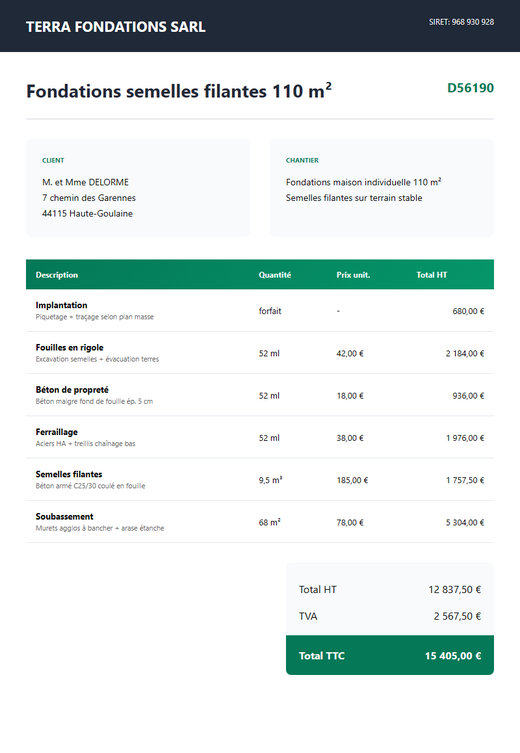Select the Semelles filantes quantity 9,5 m³
Screen dimensions: 520x753
pyautogui.click(x=270, y=480)
